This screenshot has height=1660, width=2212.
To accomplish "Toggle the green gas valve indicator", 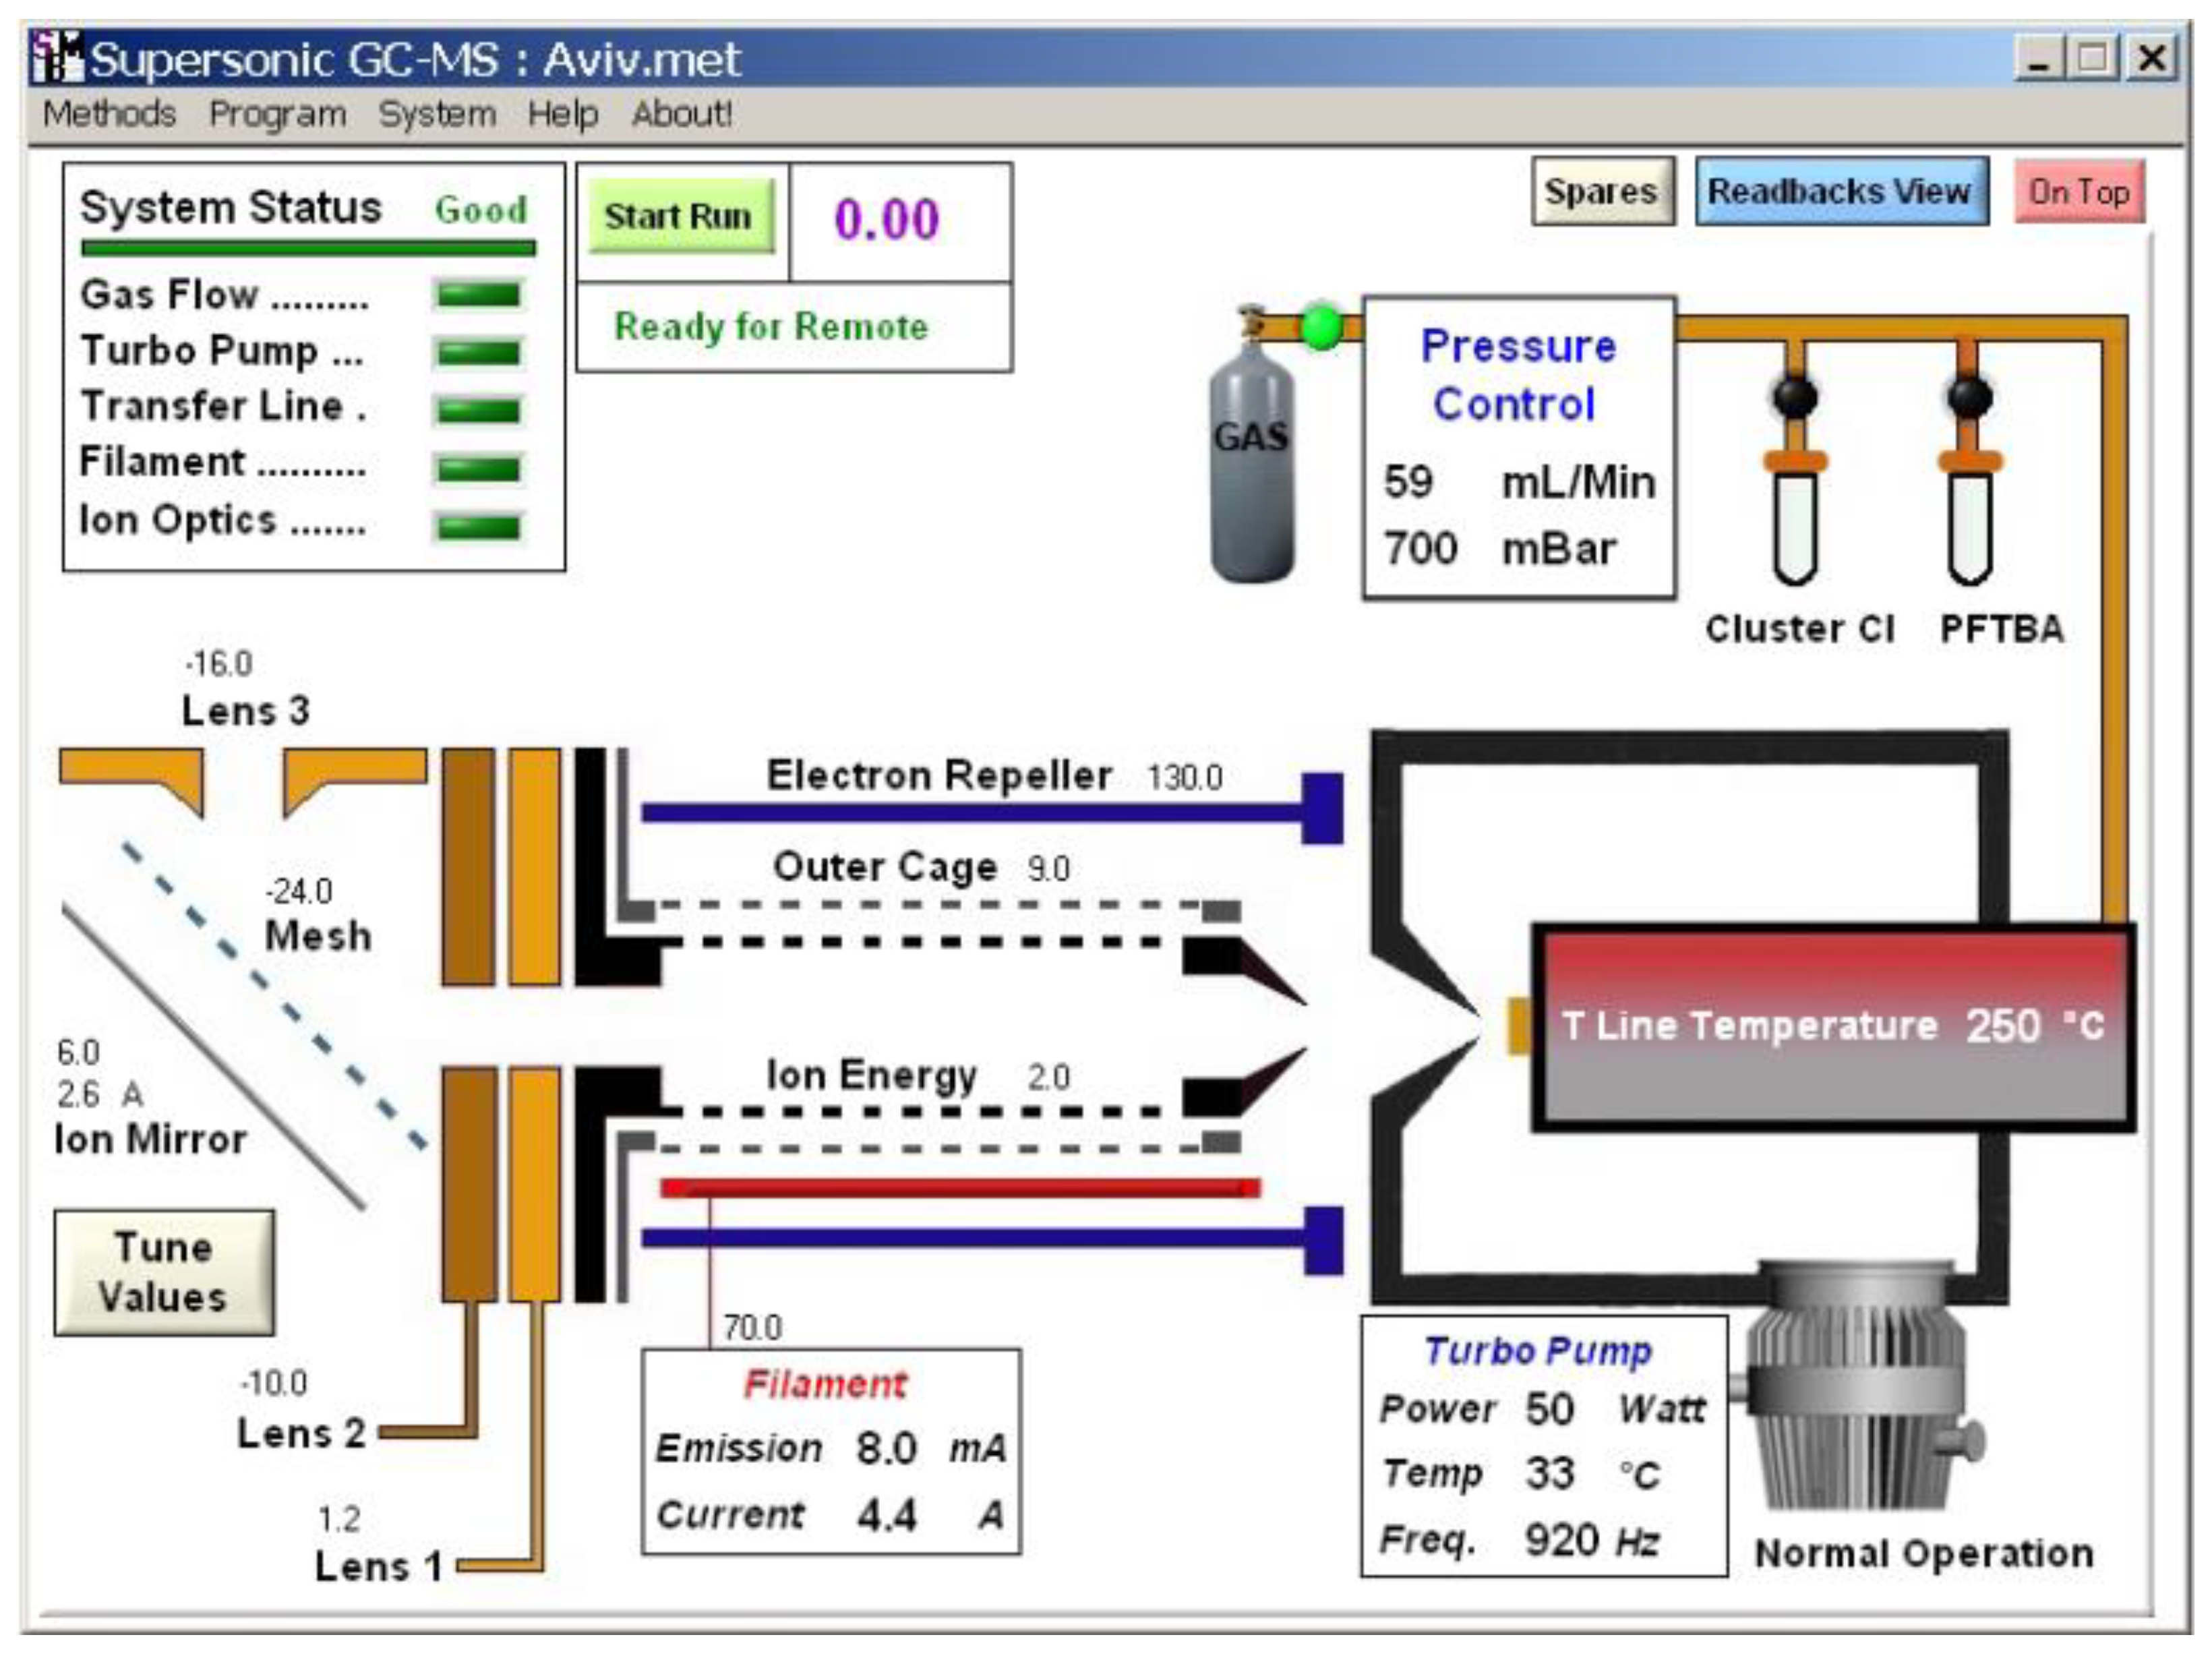I will tap(1321, 327).
